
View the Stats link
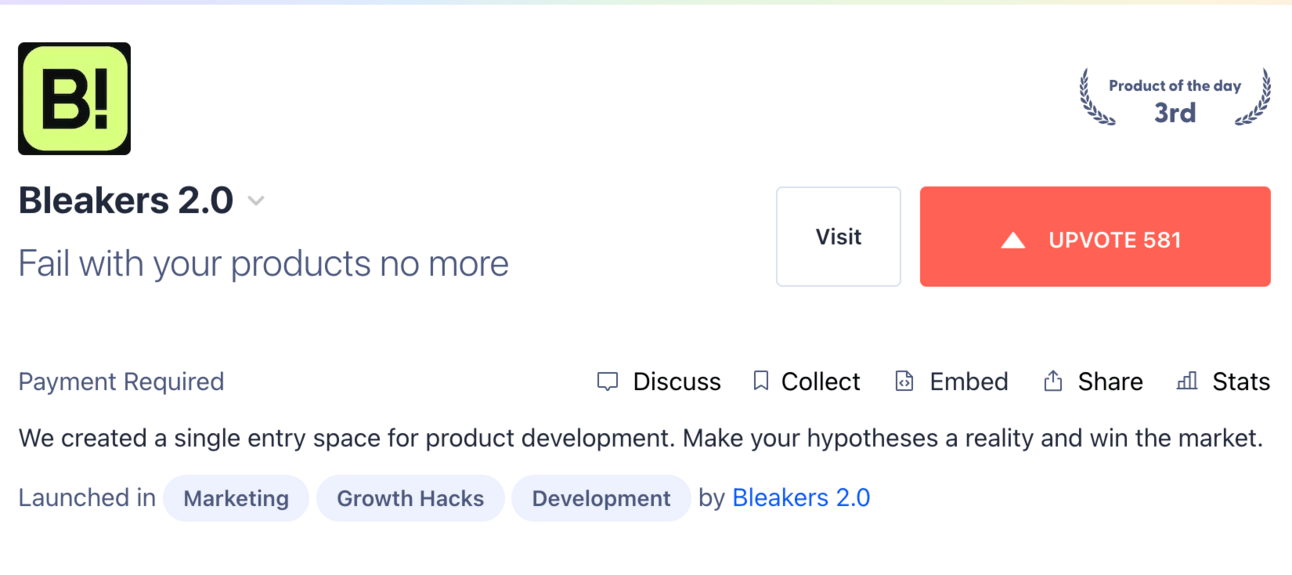(x=1241, y=382)
